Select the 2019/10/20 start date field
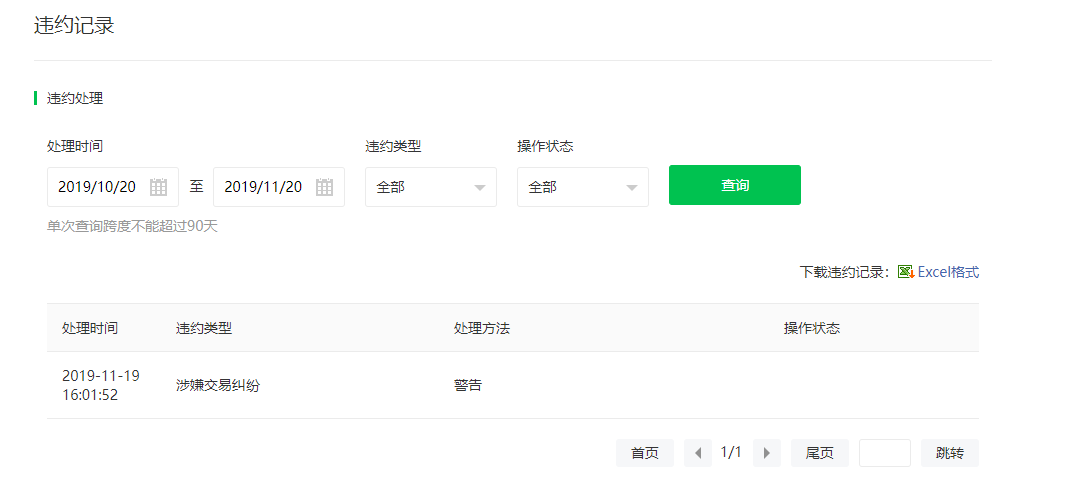 [x=113, y=187]
